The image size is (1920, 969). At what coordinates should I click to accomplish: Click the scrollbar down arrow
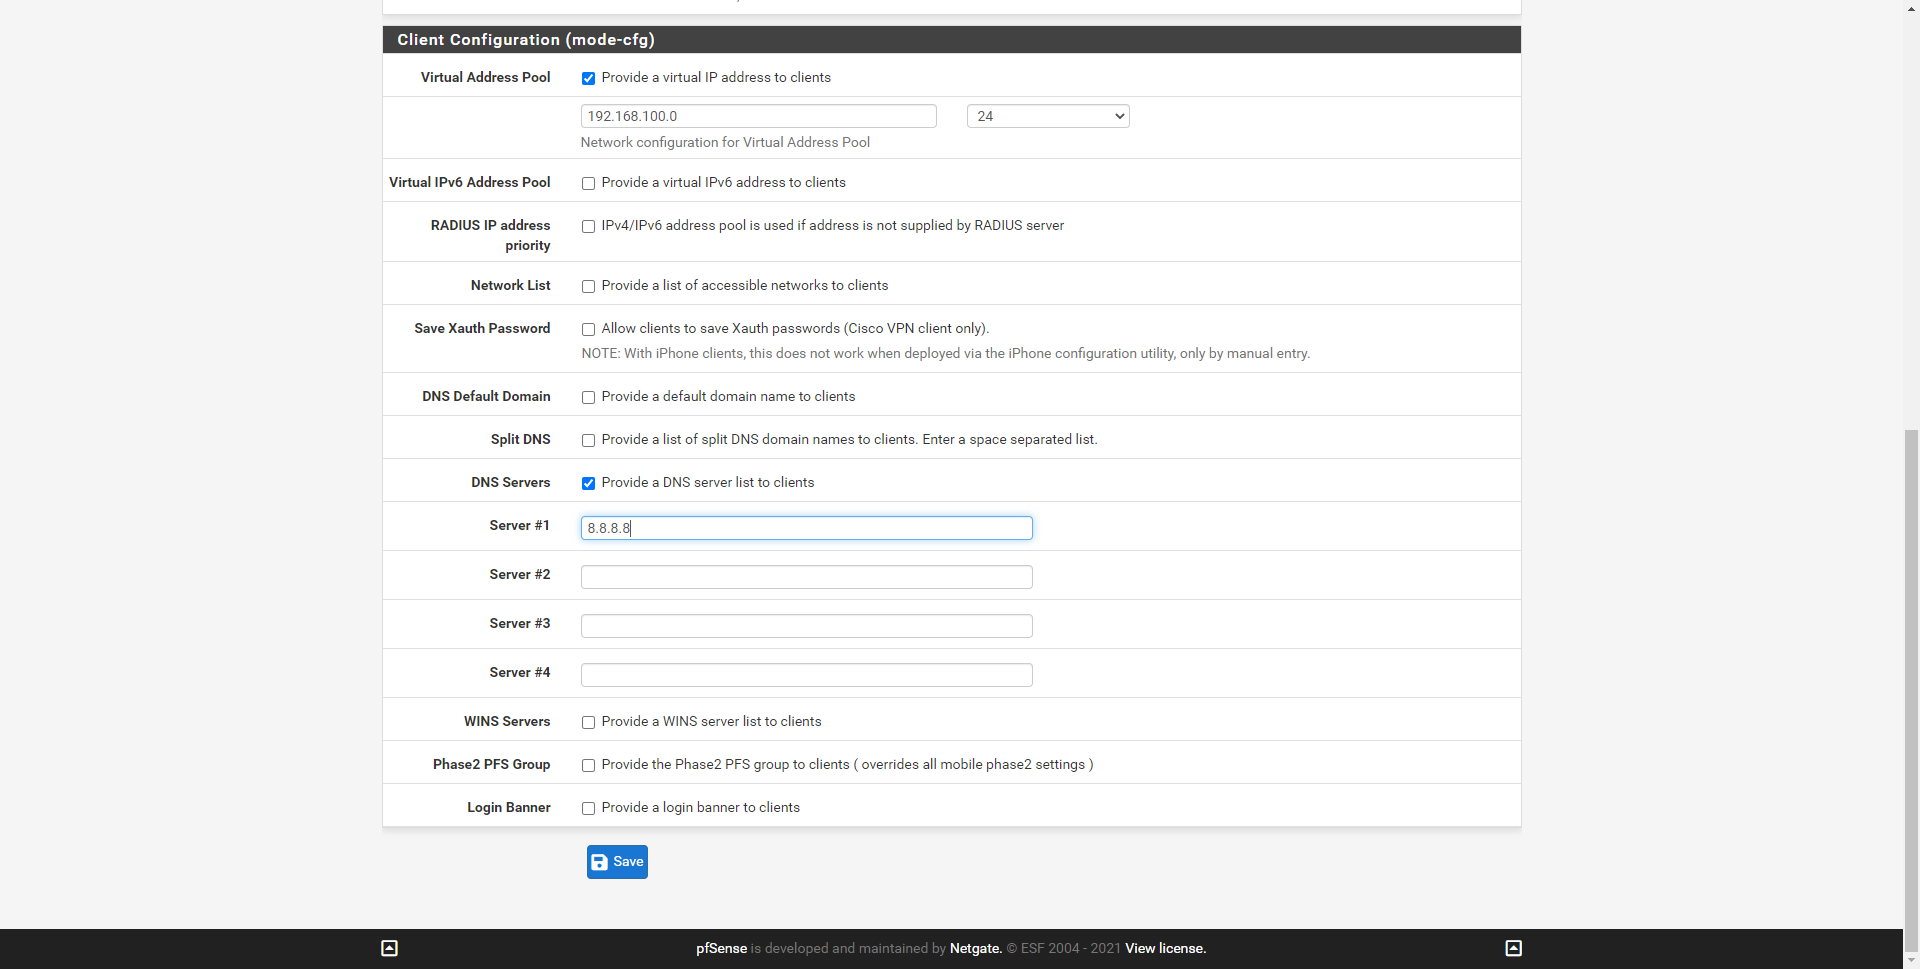point(1911,961)
